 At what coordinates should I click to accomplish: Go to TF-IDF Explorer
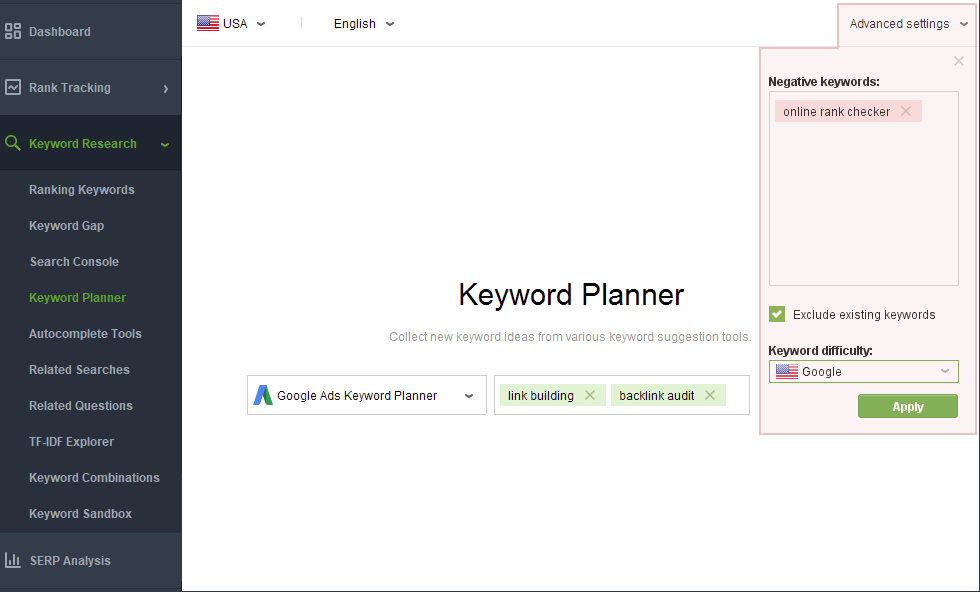click(71, 441)
